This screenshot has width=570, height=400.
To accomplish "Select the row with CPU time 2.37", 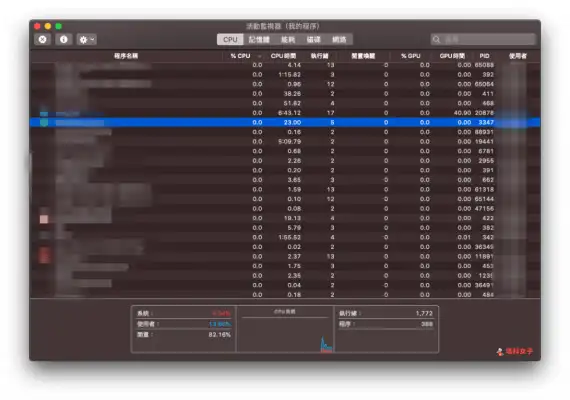I will pyautogui.click(x=285, y=256).
